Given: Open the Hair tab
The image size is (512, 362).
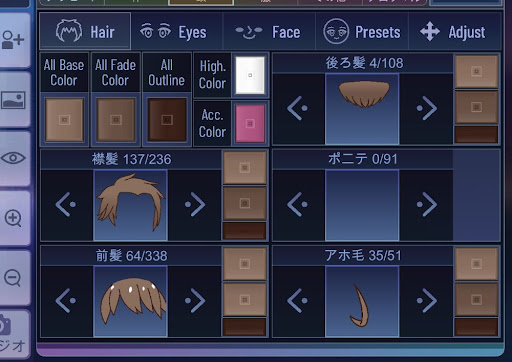Looking at the screenshot, I should [x=85, y=31].
